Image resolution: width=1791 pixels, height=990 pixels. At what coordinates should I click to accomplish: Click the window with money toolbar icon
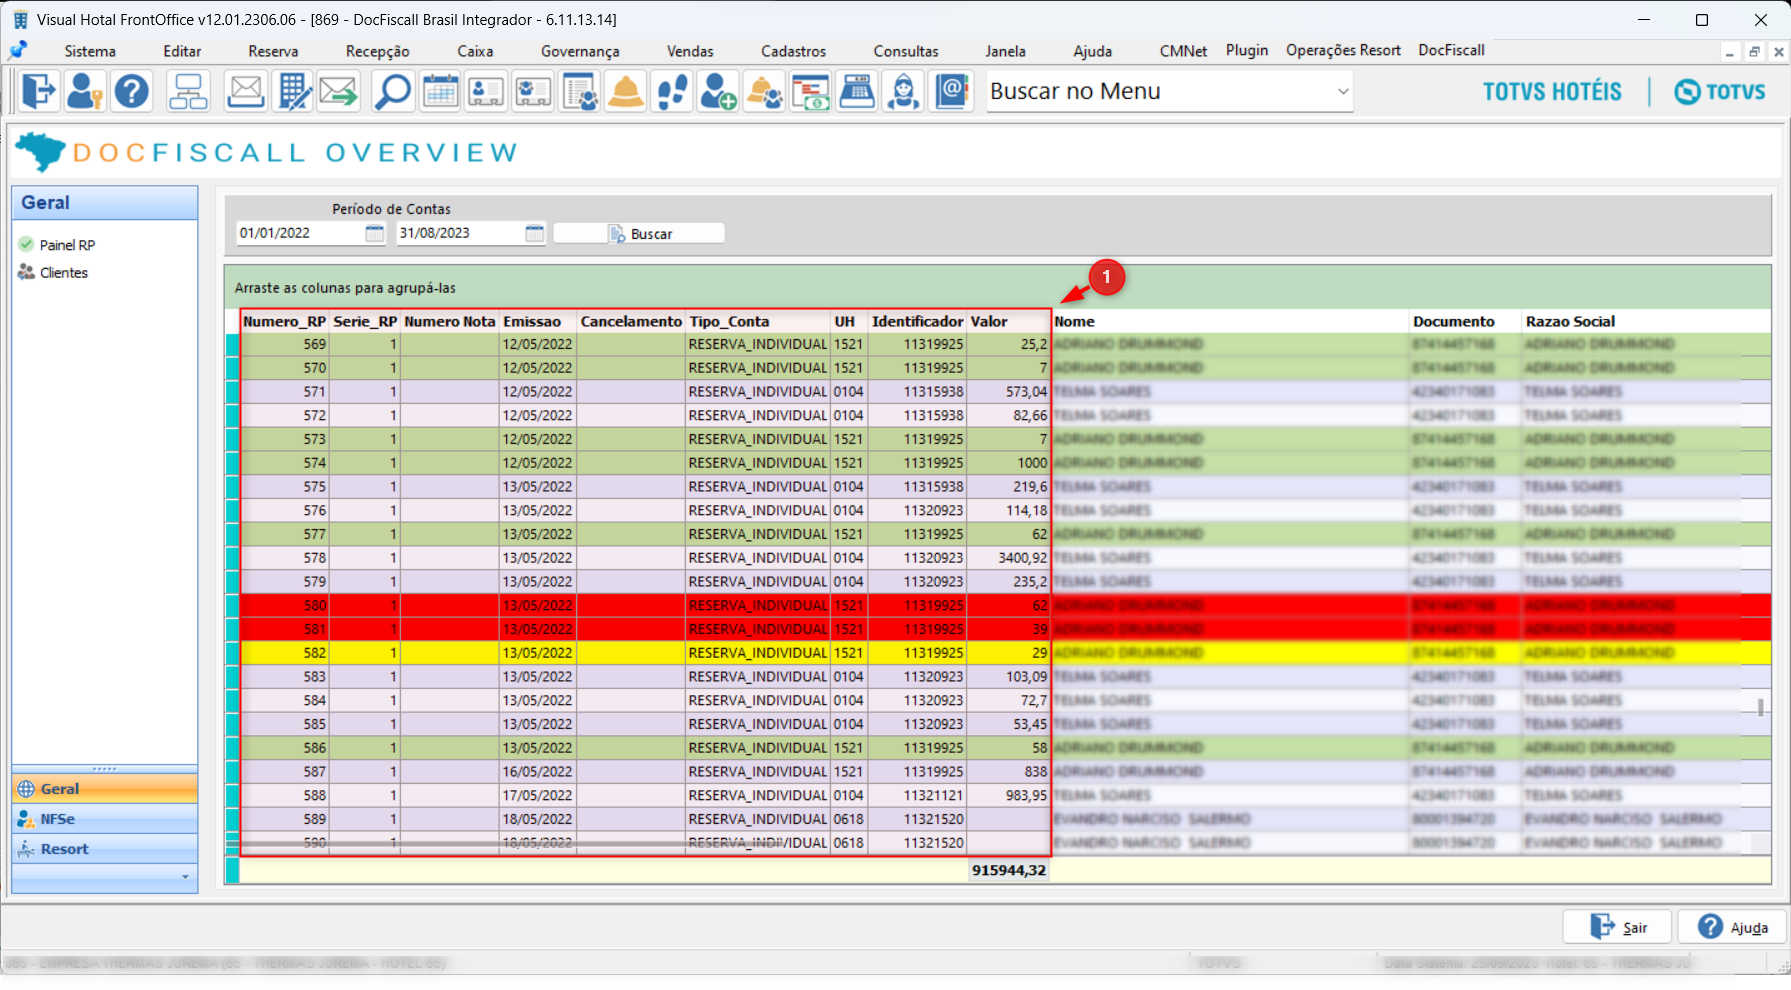(x=811, y=91)
